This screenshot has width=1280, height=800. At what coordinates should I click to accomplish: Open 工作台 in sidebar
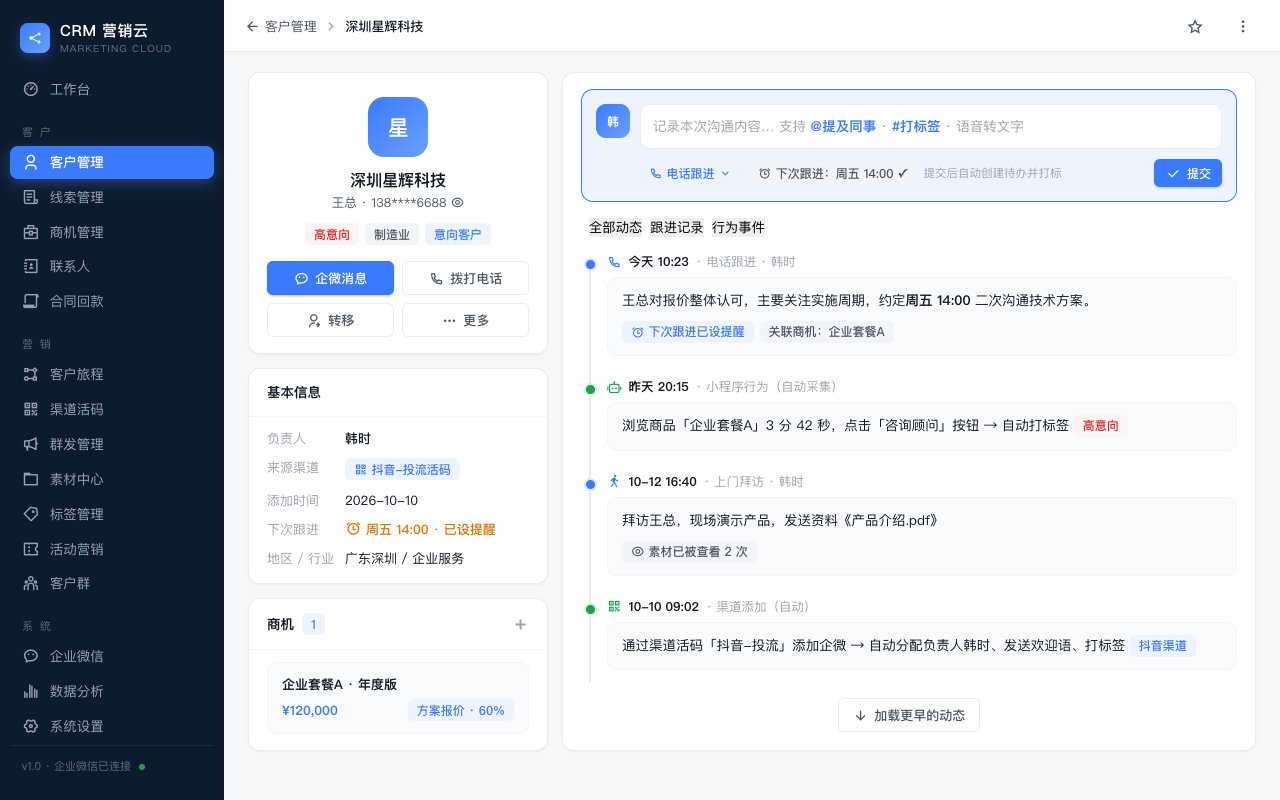tap(112, 89)
